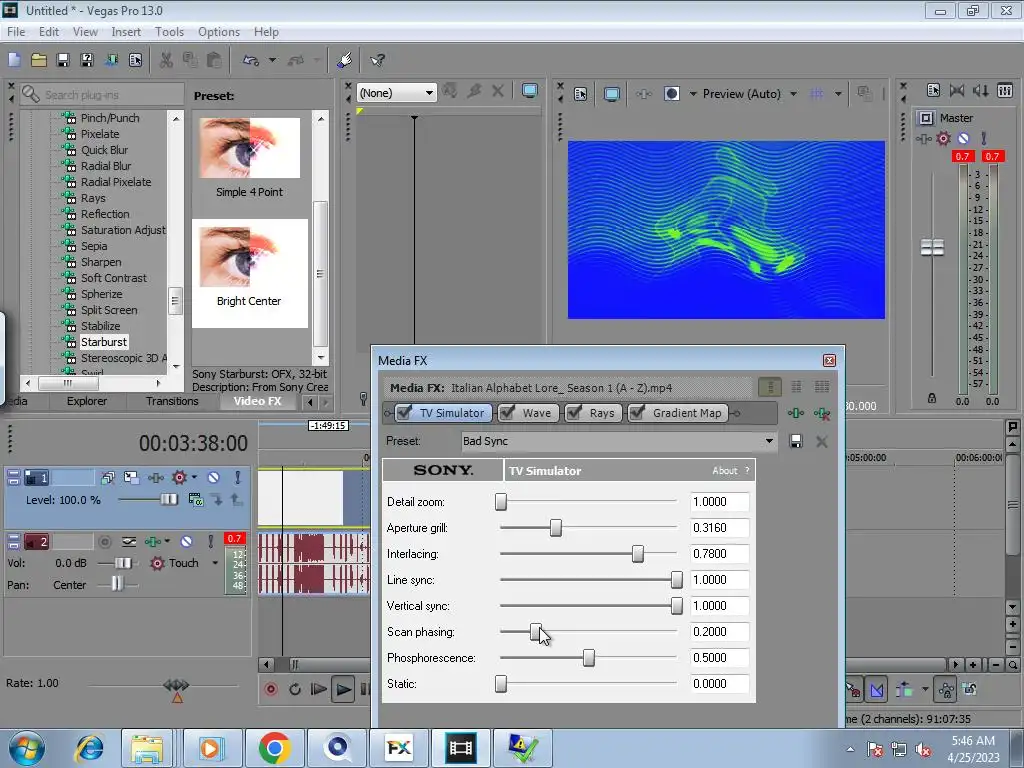The image size is (1024, 768).
Task: Click the Aperture grill slider handle
Action: click(x=555, y=528)
